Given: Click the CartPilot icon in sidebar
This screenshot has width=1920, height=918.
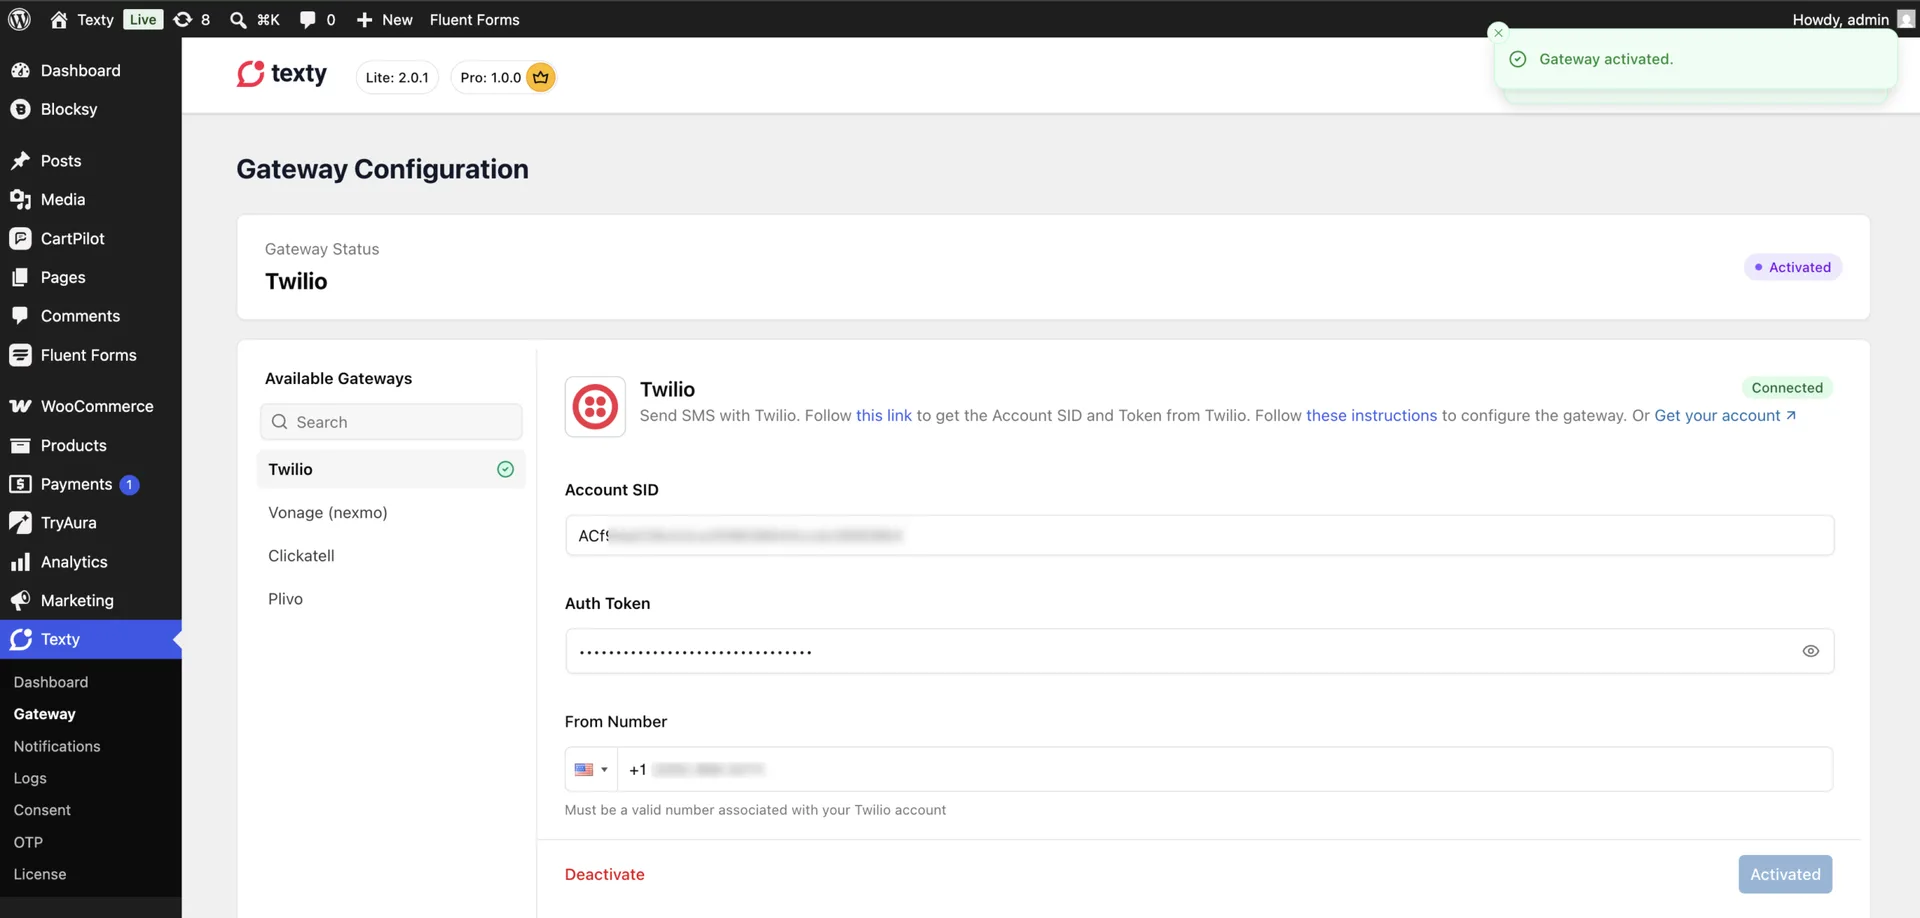Looking at the screenshot, I should pos(20,238).
